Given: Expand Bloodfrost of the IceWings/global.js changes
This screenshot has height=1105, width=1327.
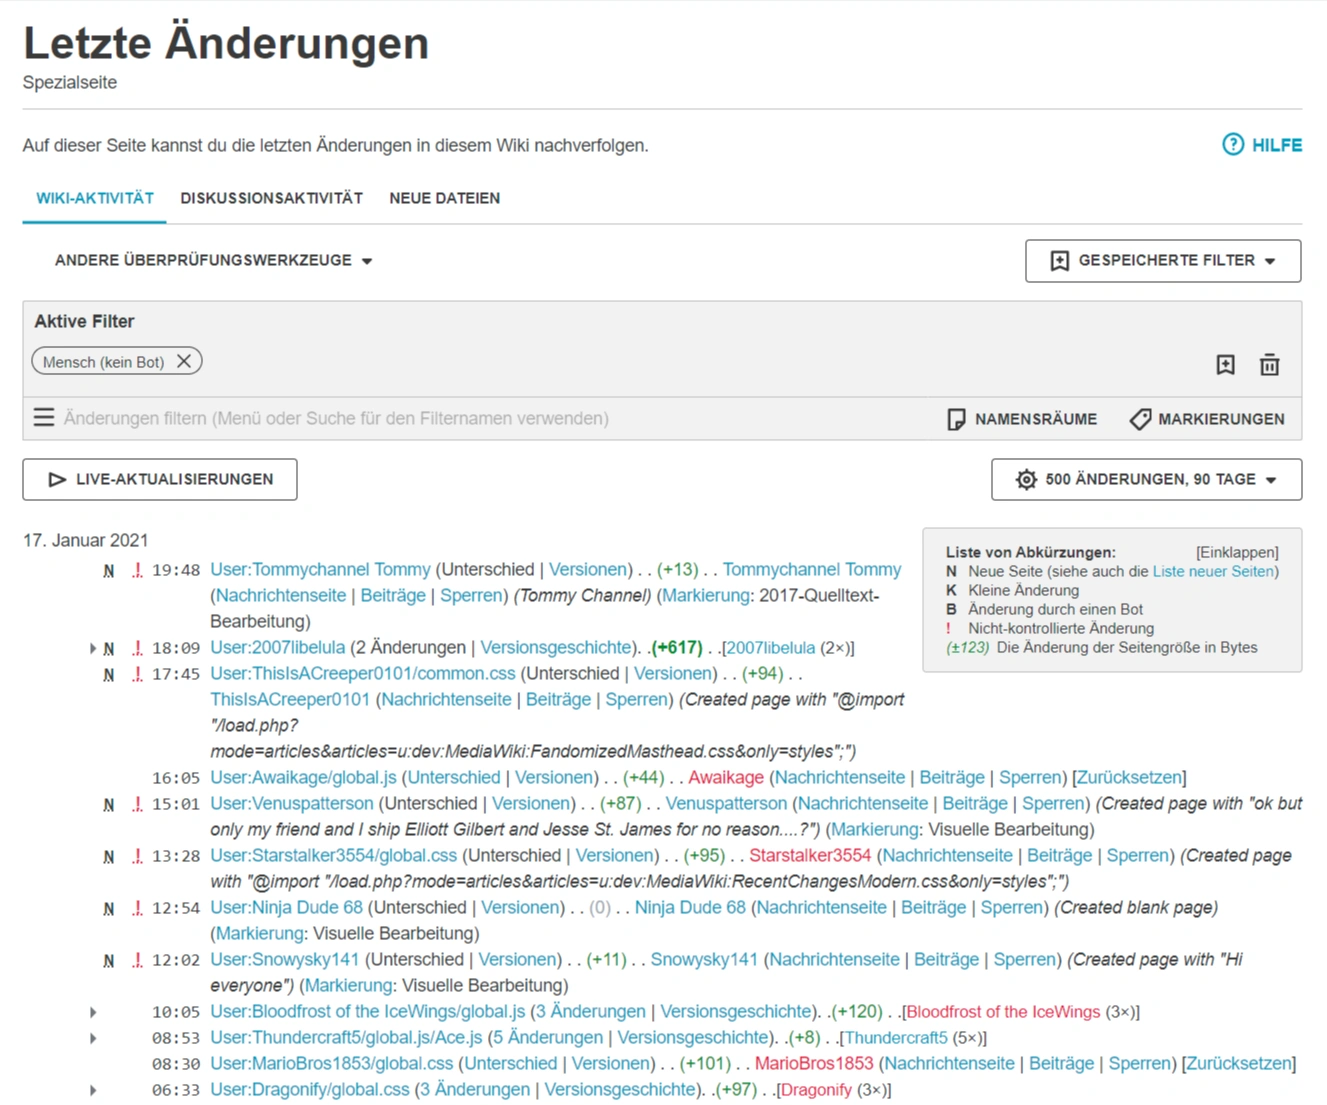Looking at the screenshot, I should click(93, 1012).
